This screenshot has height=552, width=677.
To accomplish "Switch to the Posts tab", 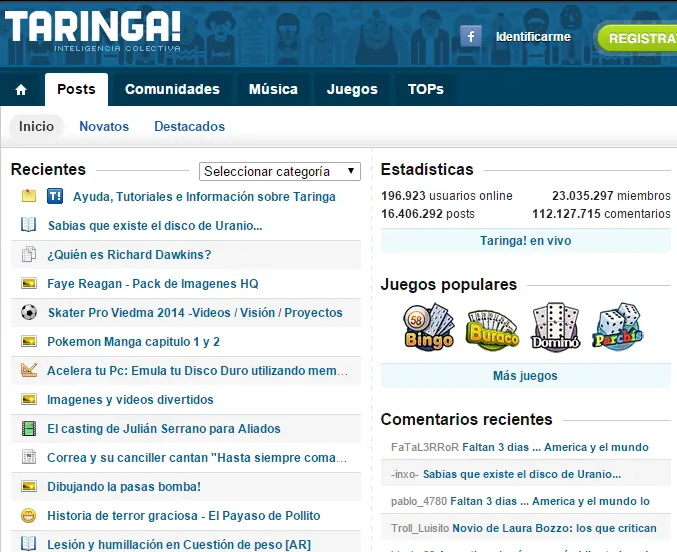I will [76, 89].
